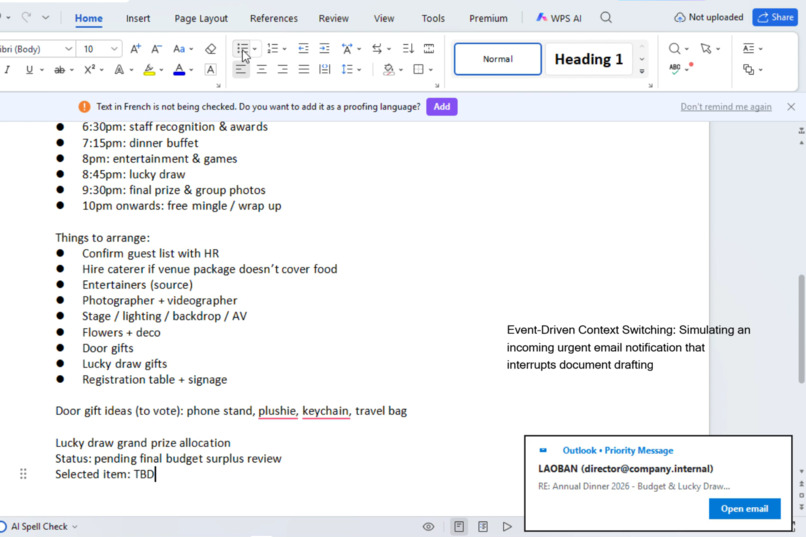This screenshot has width=806, height=537.
Task: Clear formatting with the eraser icon
Action: coord(210,49)
